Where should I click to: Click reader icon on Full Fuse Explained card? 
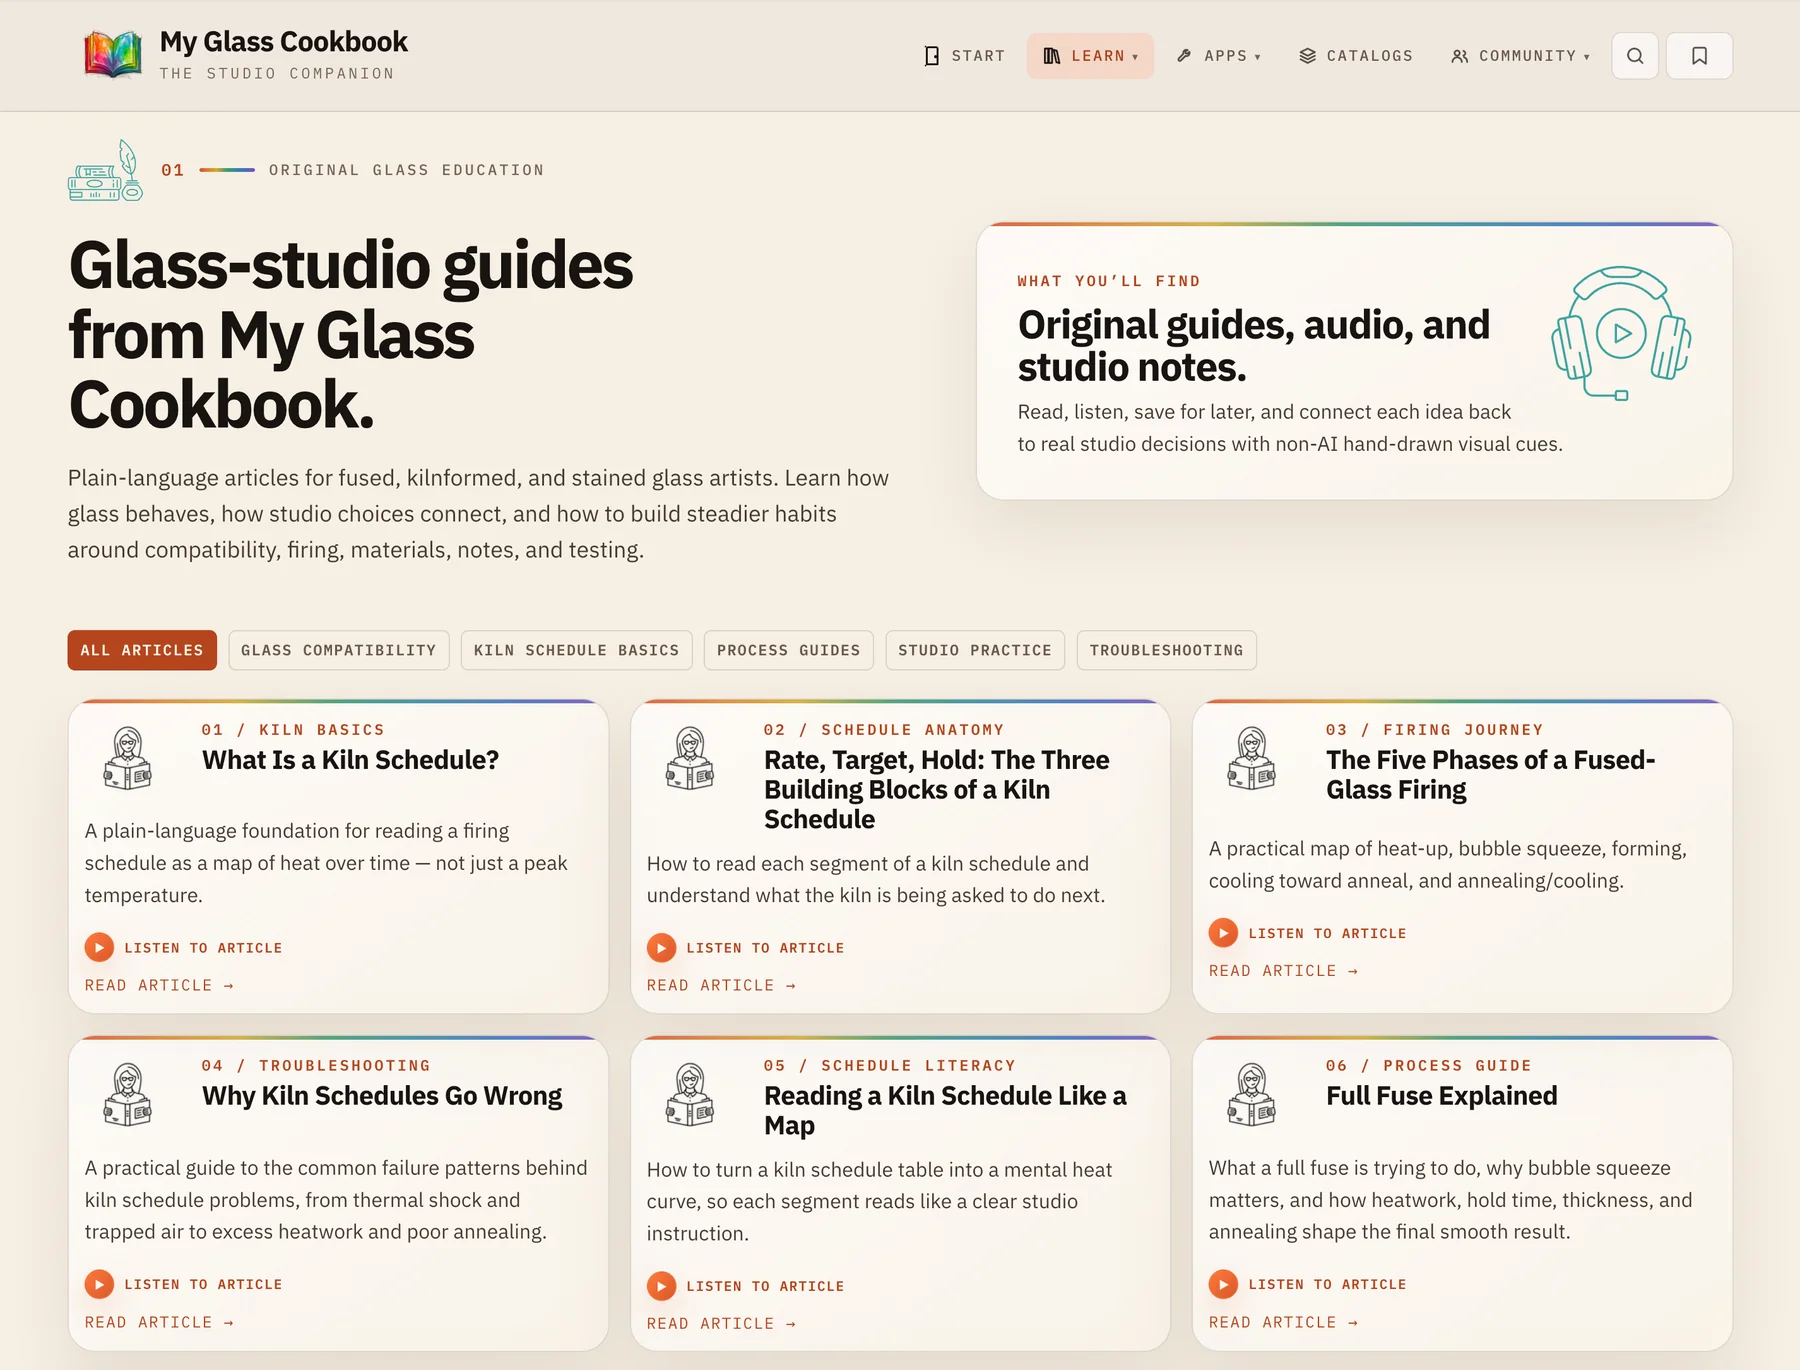(x=1252, y=1094)
